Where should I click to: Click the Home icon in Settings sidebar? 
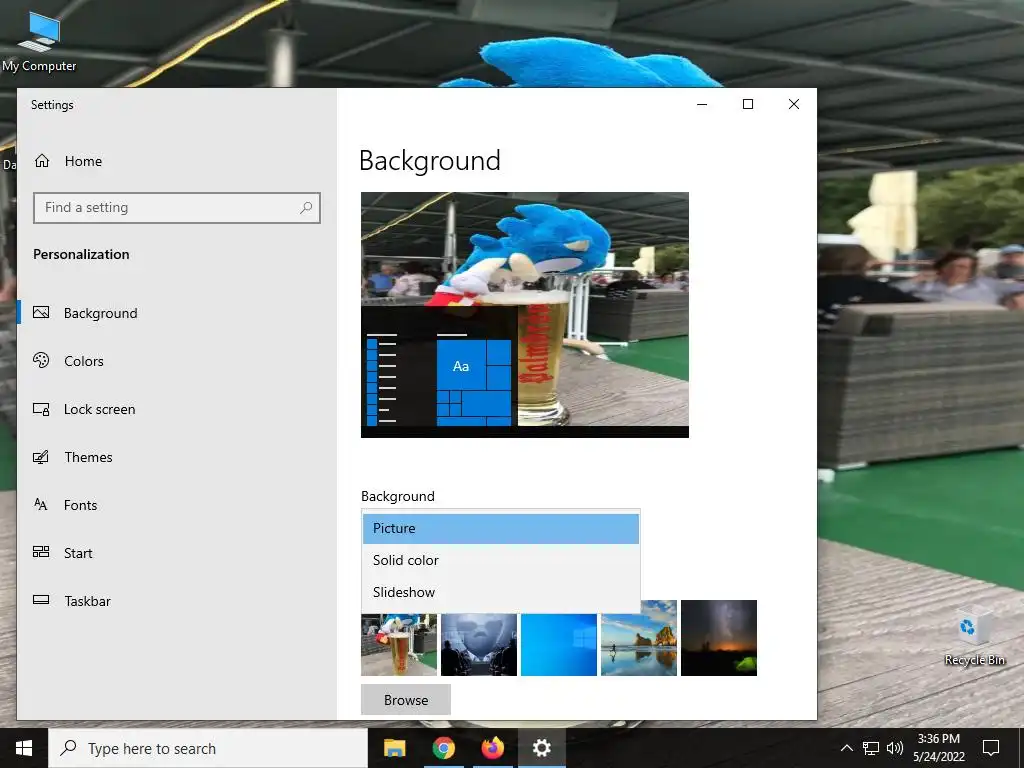pyautogui.click(x=42, y=161)
